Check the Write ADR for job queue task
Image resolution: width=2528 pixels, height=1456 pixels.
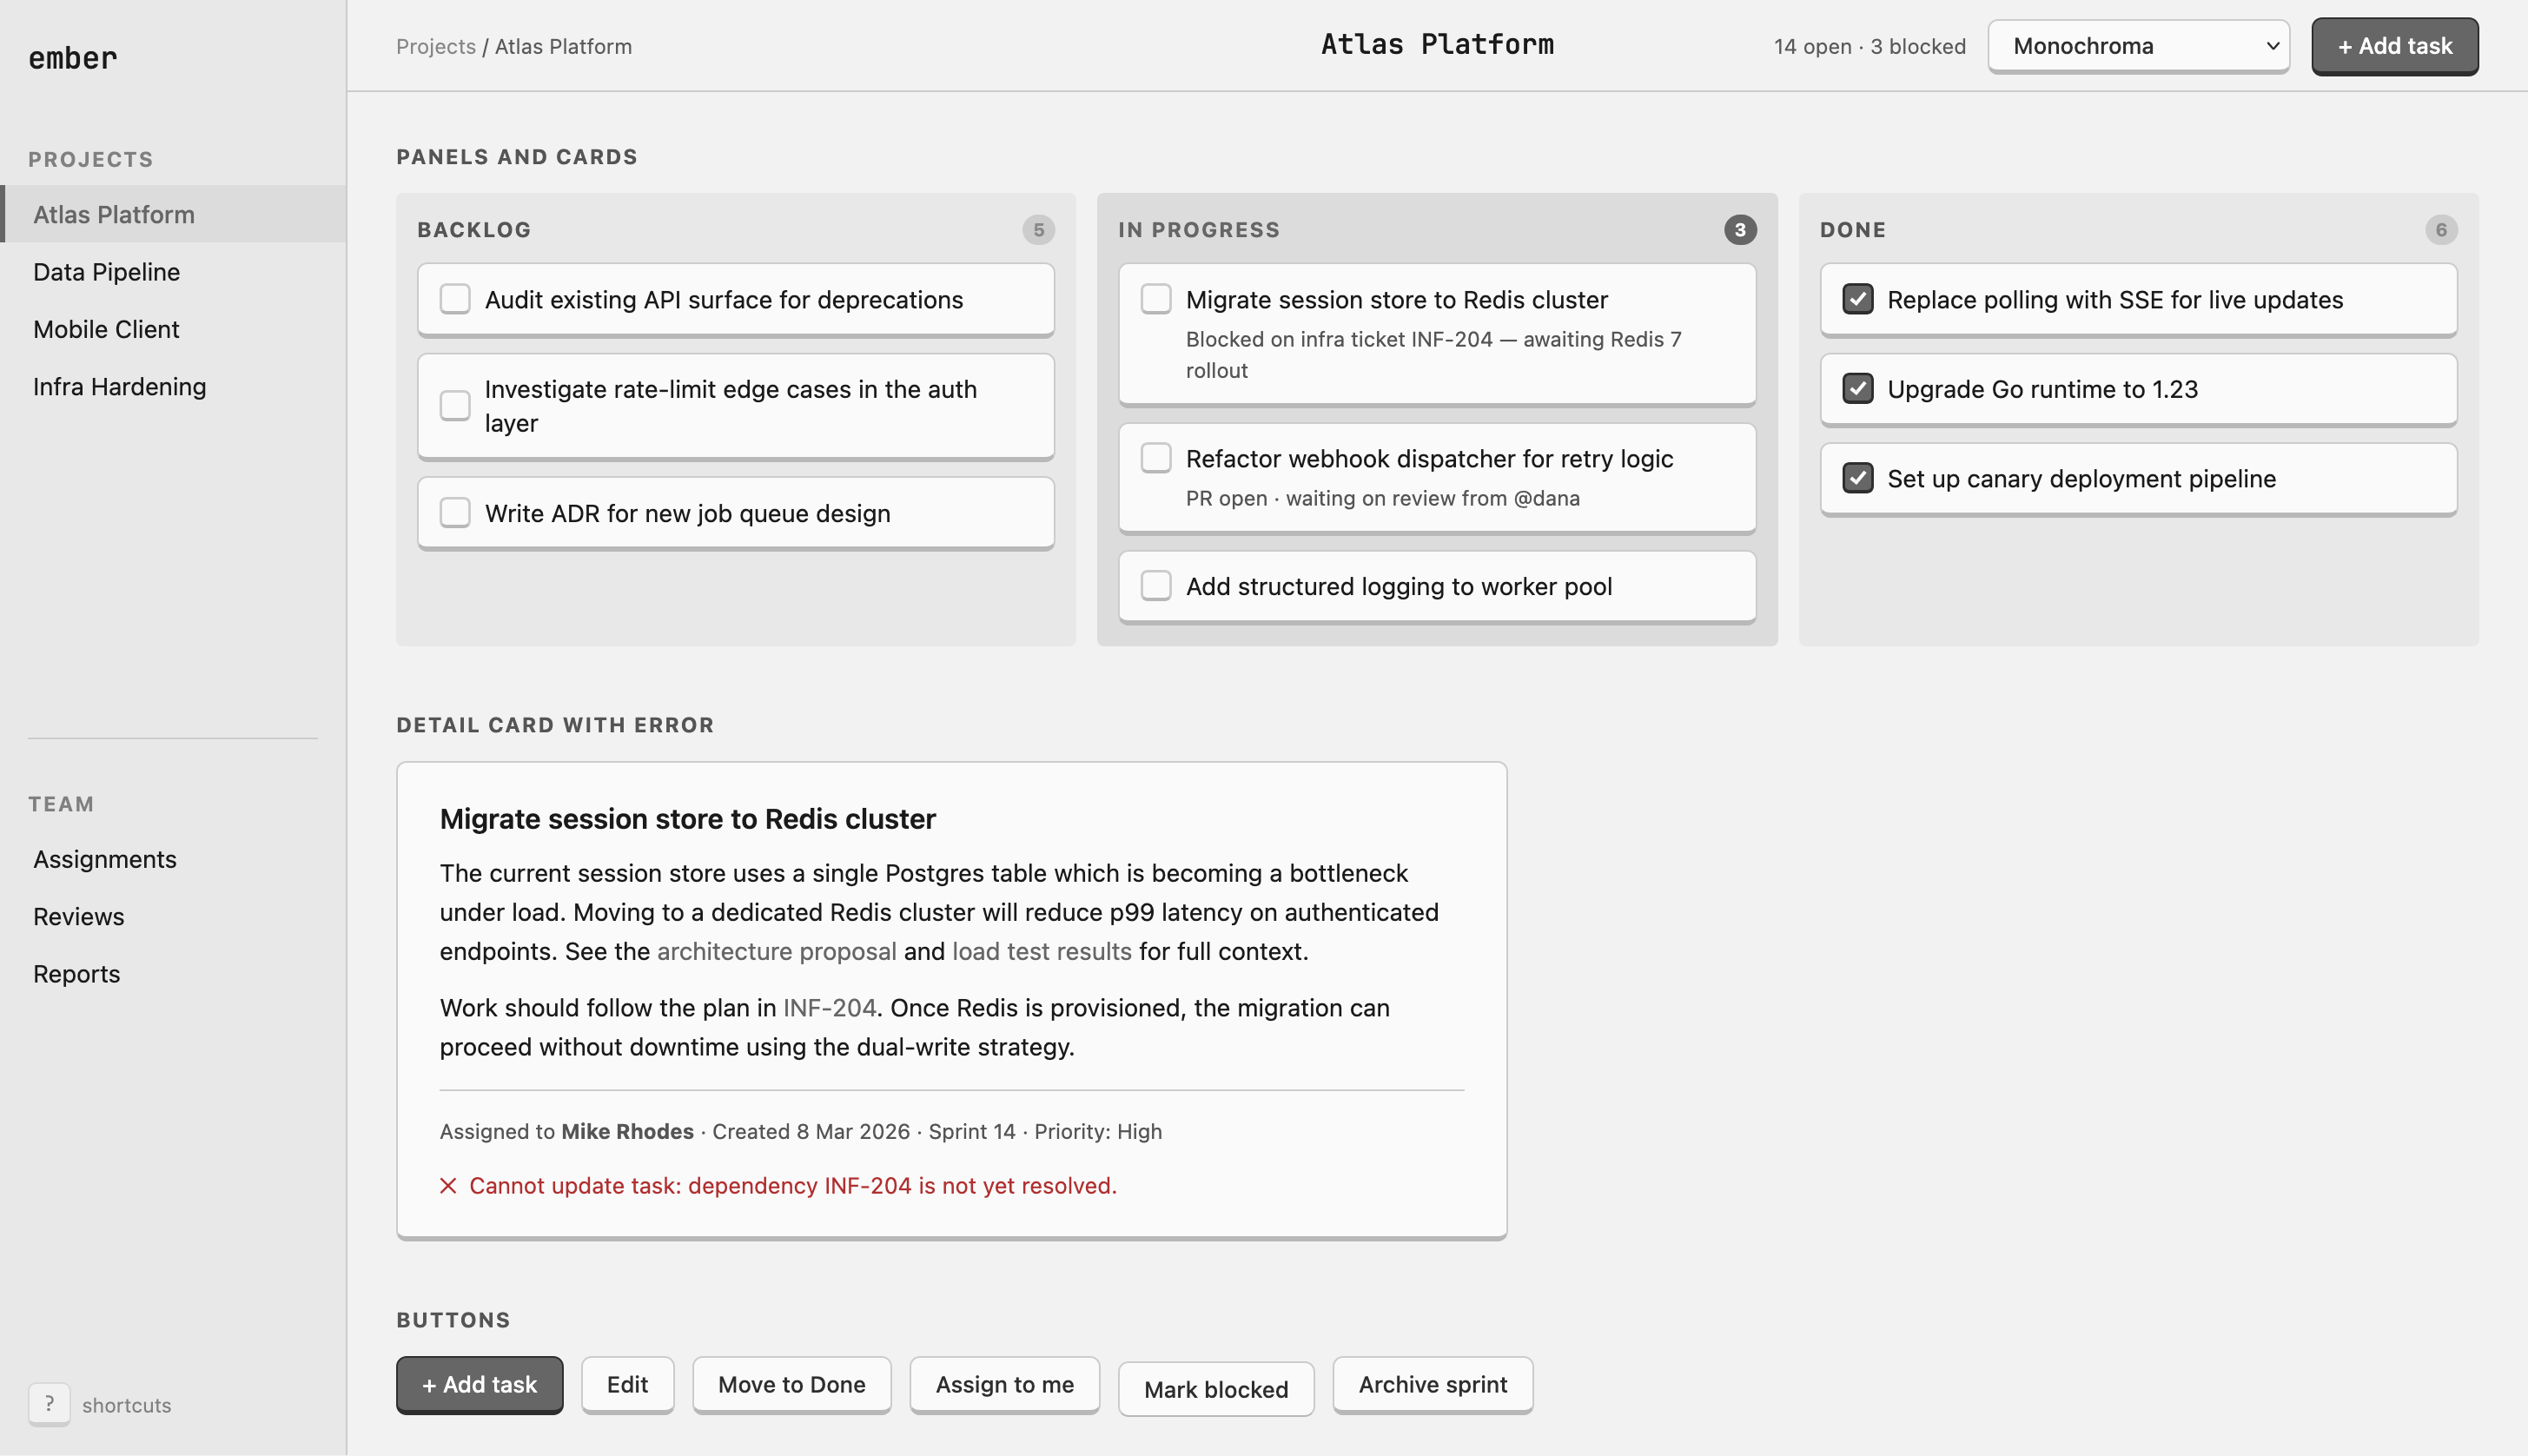coord(455,513)
